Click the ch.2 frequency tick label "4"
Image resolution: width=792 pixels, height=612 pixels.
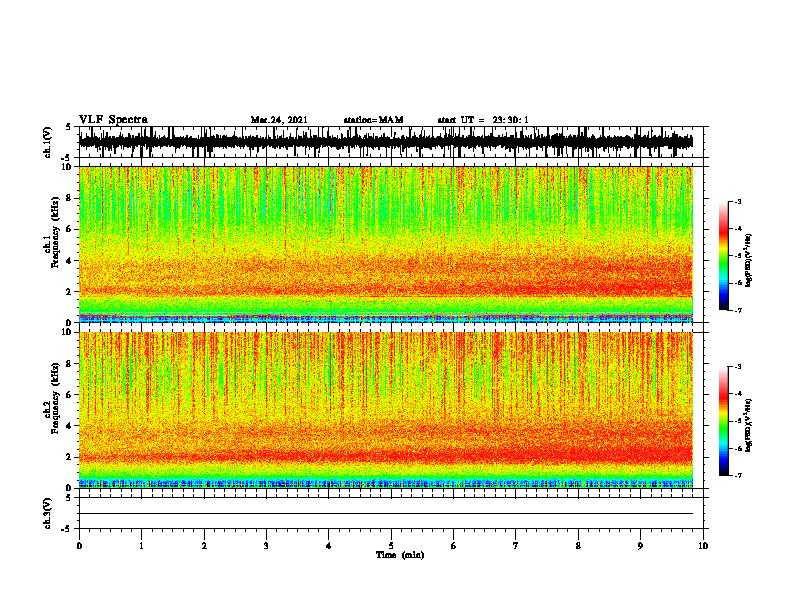(x=70, y=426)
